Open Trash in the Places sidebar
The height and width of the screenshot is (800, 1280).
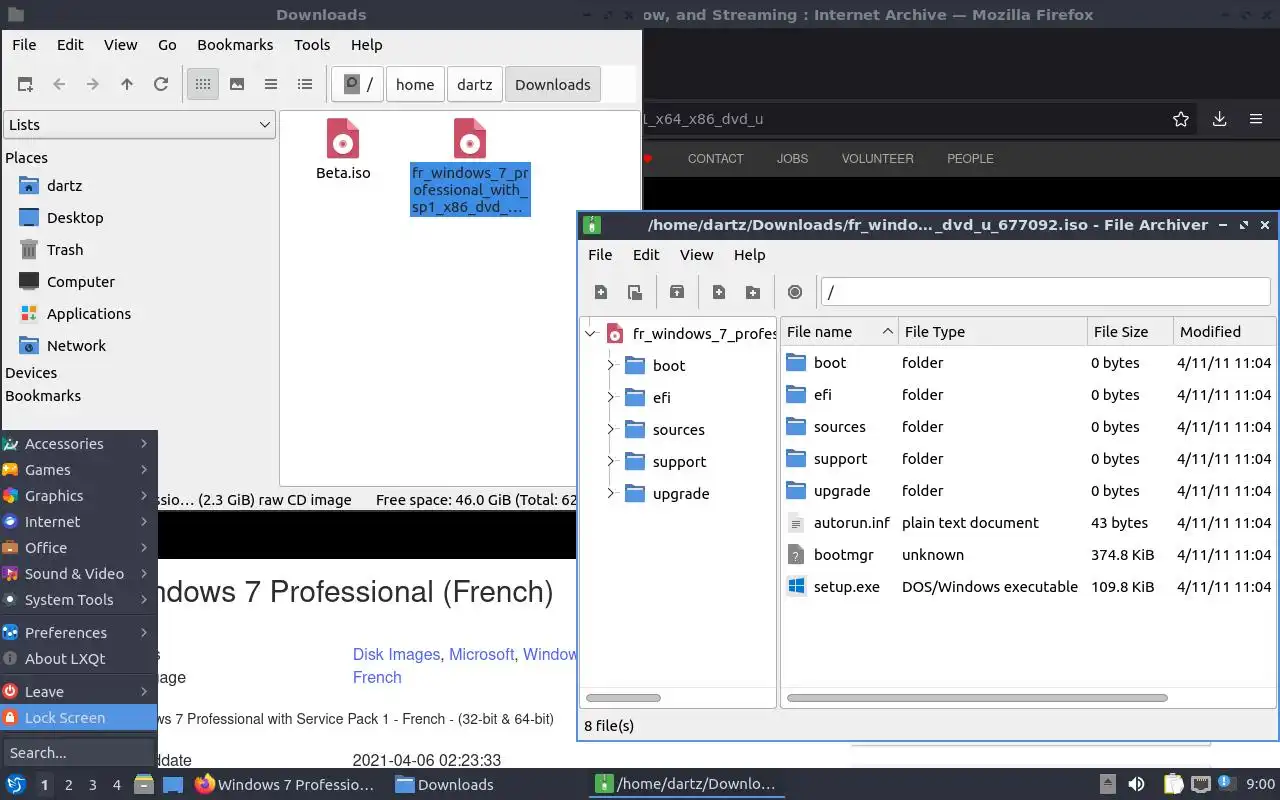click(65, 250)
